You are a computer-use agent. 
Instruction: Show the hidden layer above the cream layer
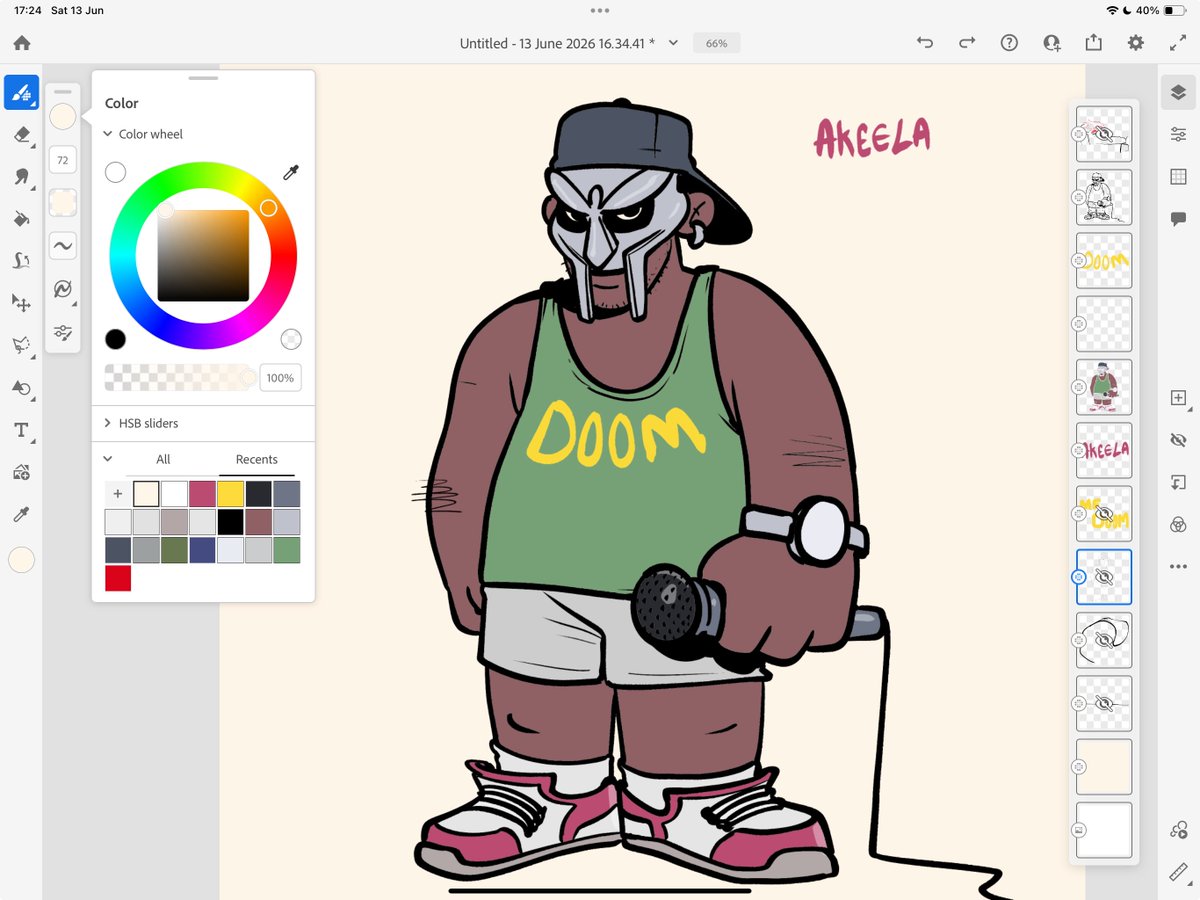coord(1104,703)
